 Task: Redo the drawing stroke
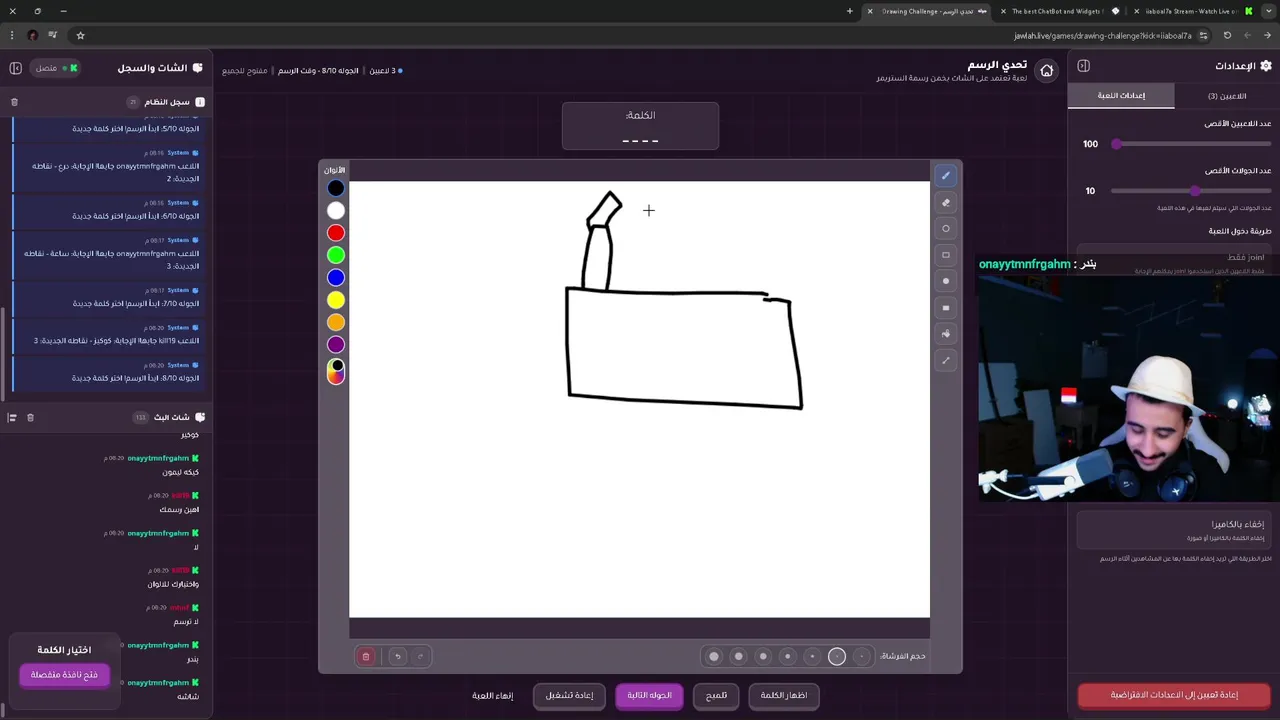[x=420, y=656]
